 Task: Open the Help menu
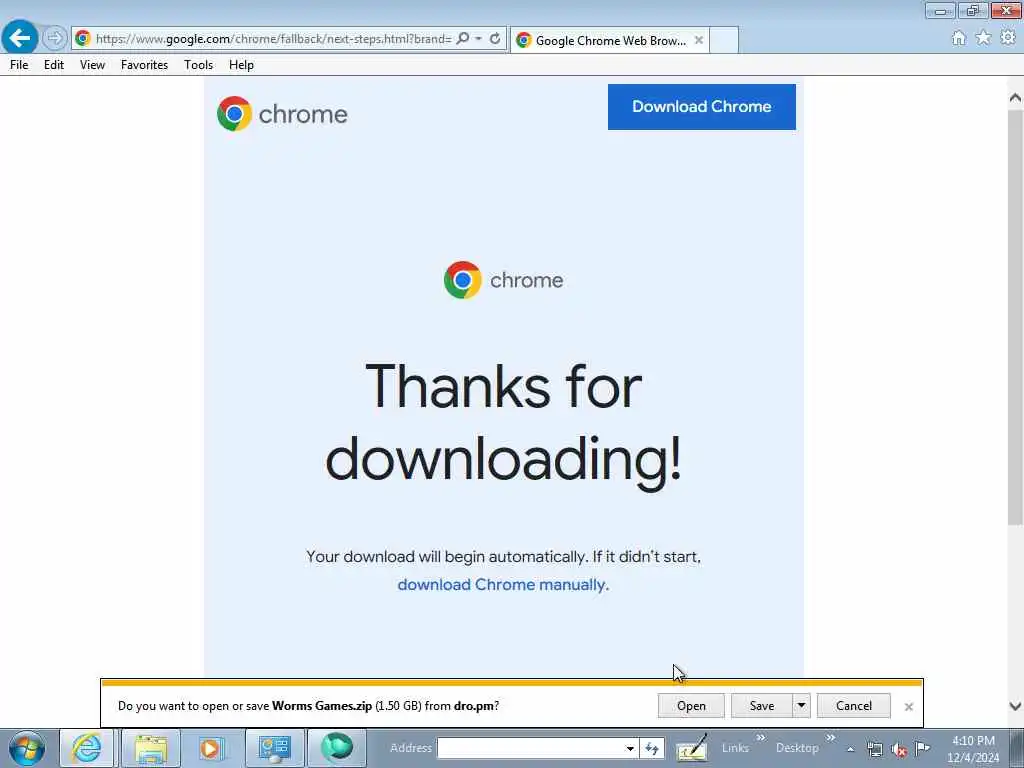(241, 65)
